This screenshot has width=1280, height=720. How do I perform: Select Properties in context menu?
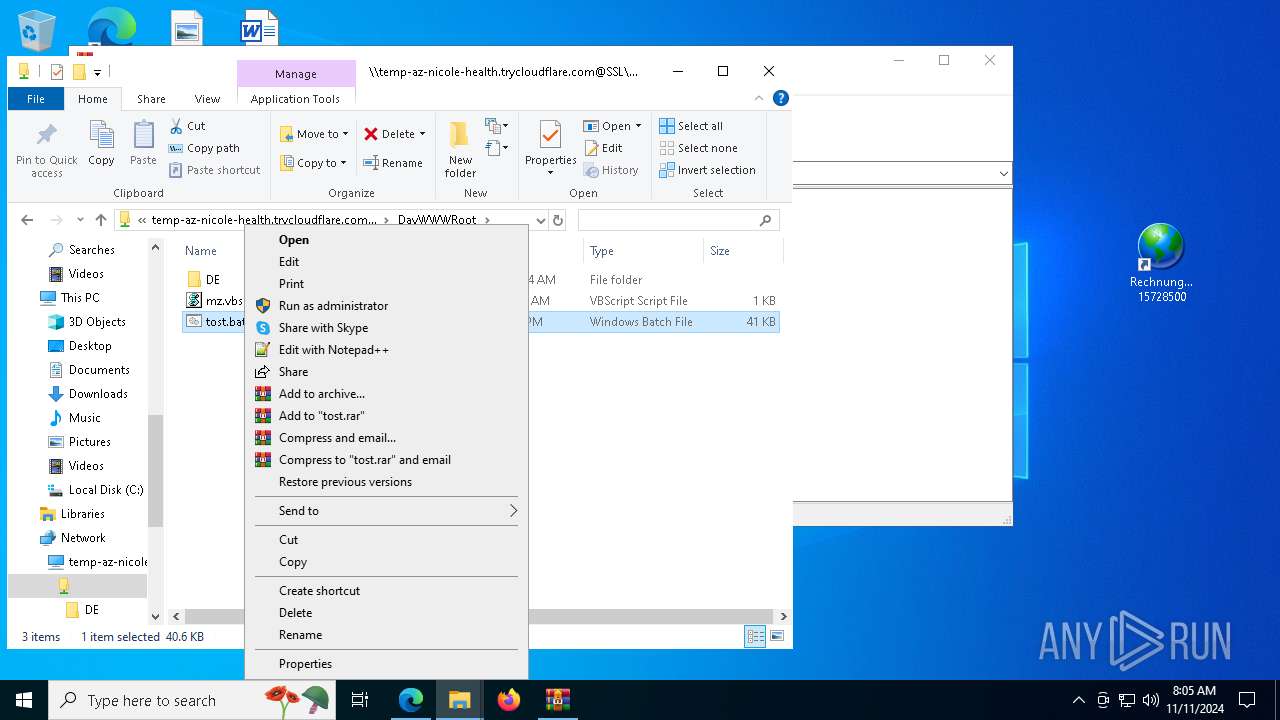tap(386, 664)
